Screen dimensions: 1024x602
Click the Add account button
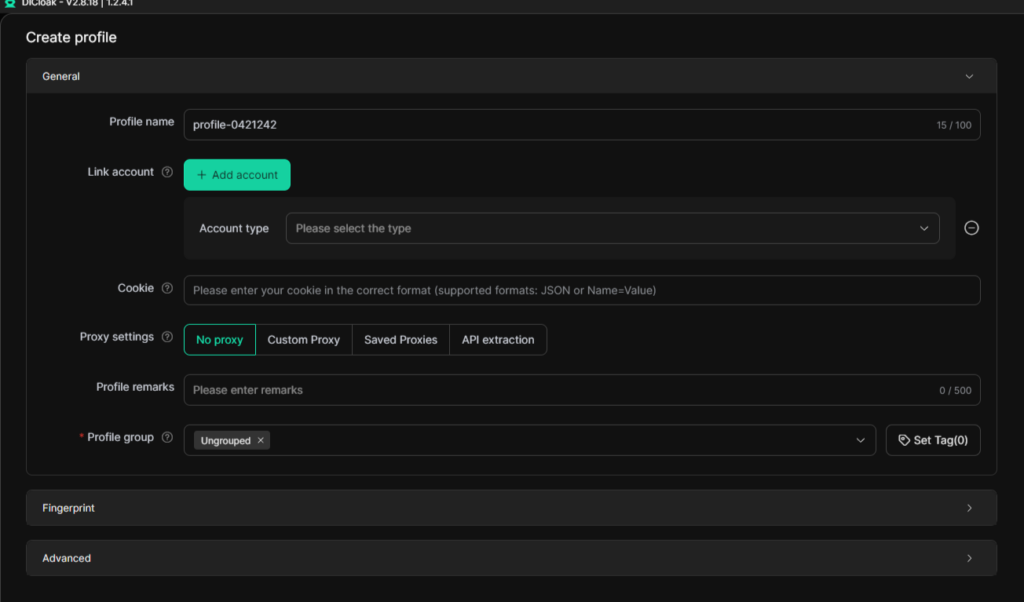tap(237, 175)
